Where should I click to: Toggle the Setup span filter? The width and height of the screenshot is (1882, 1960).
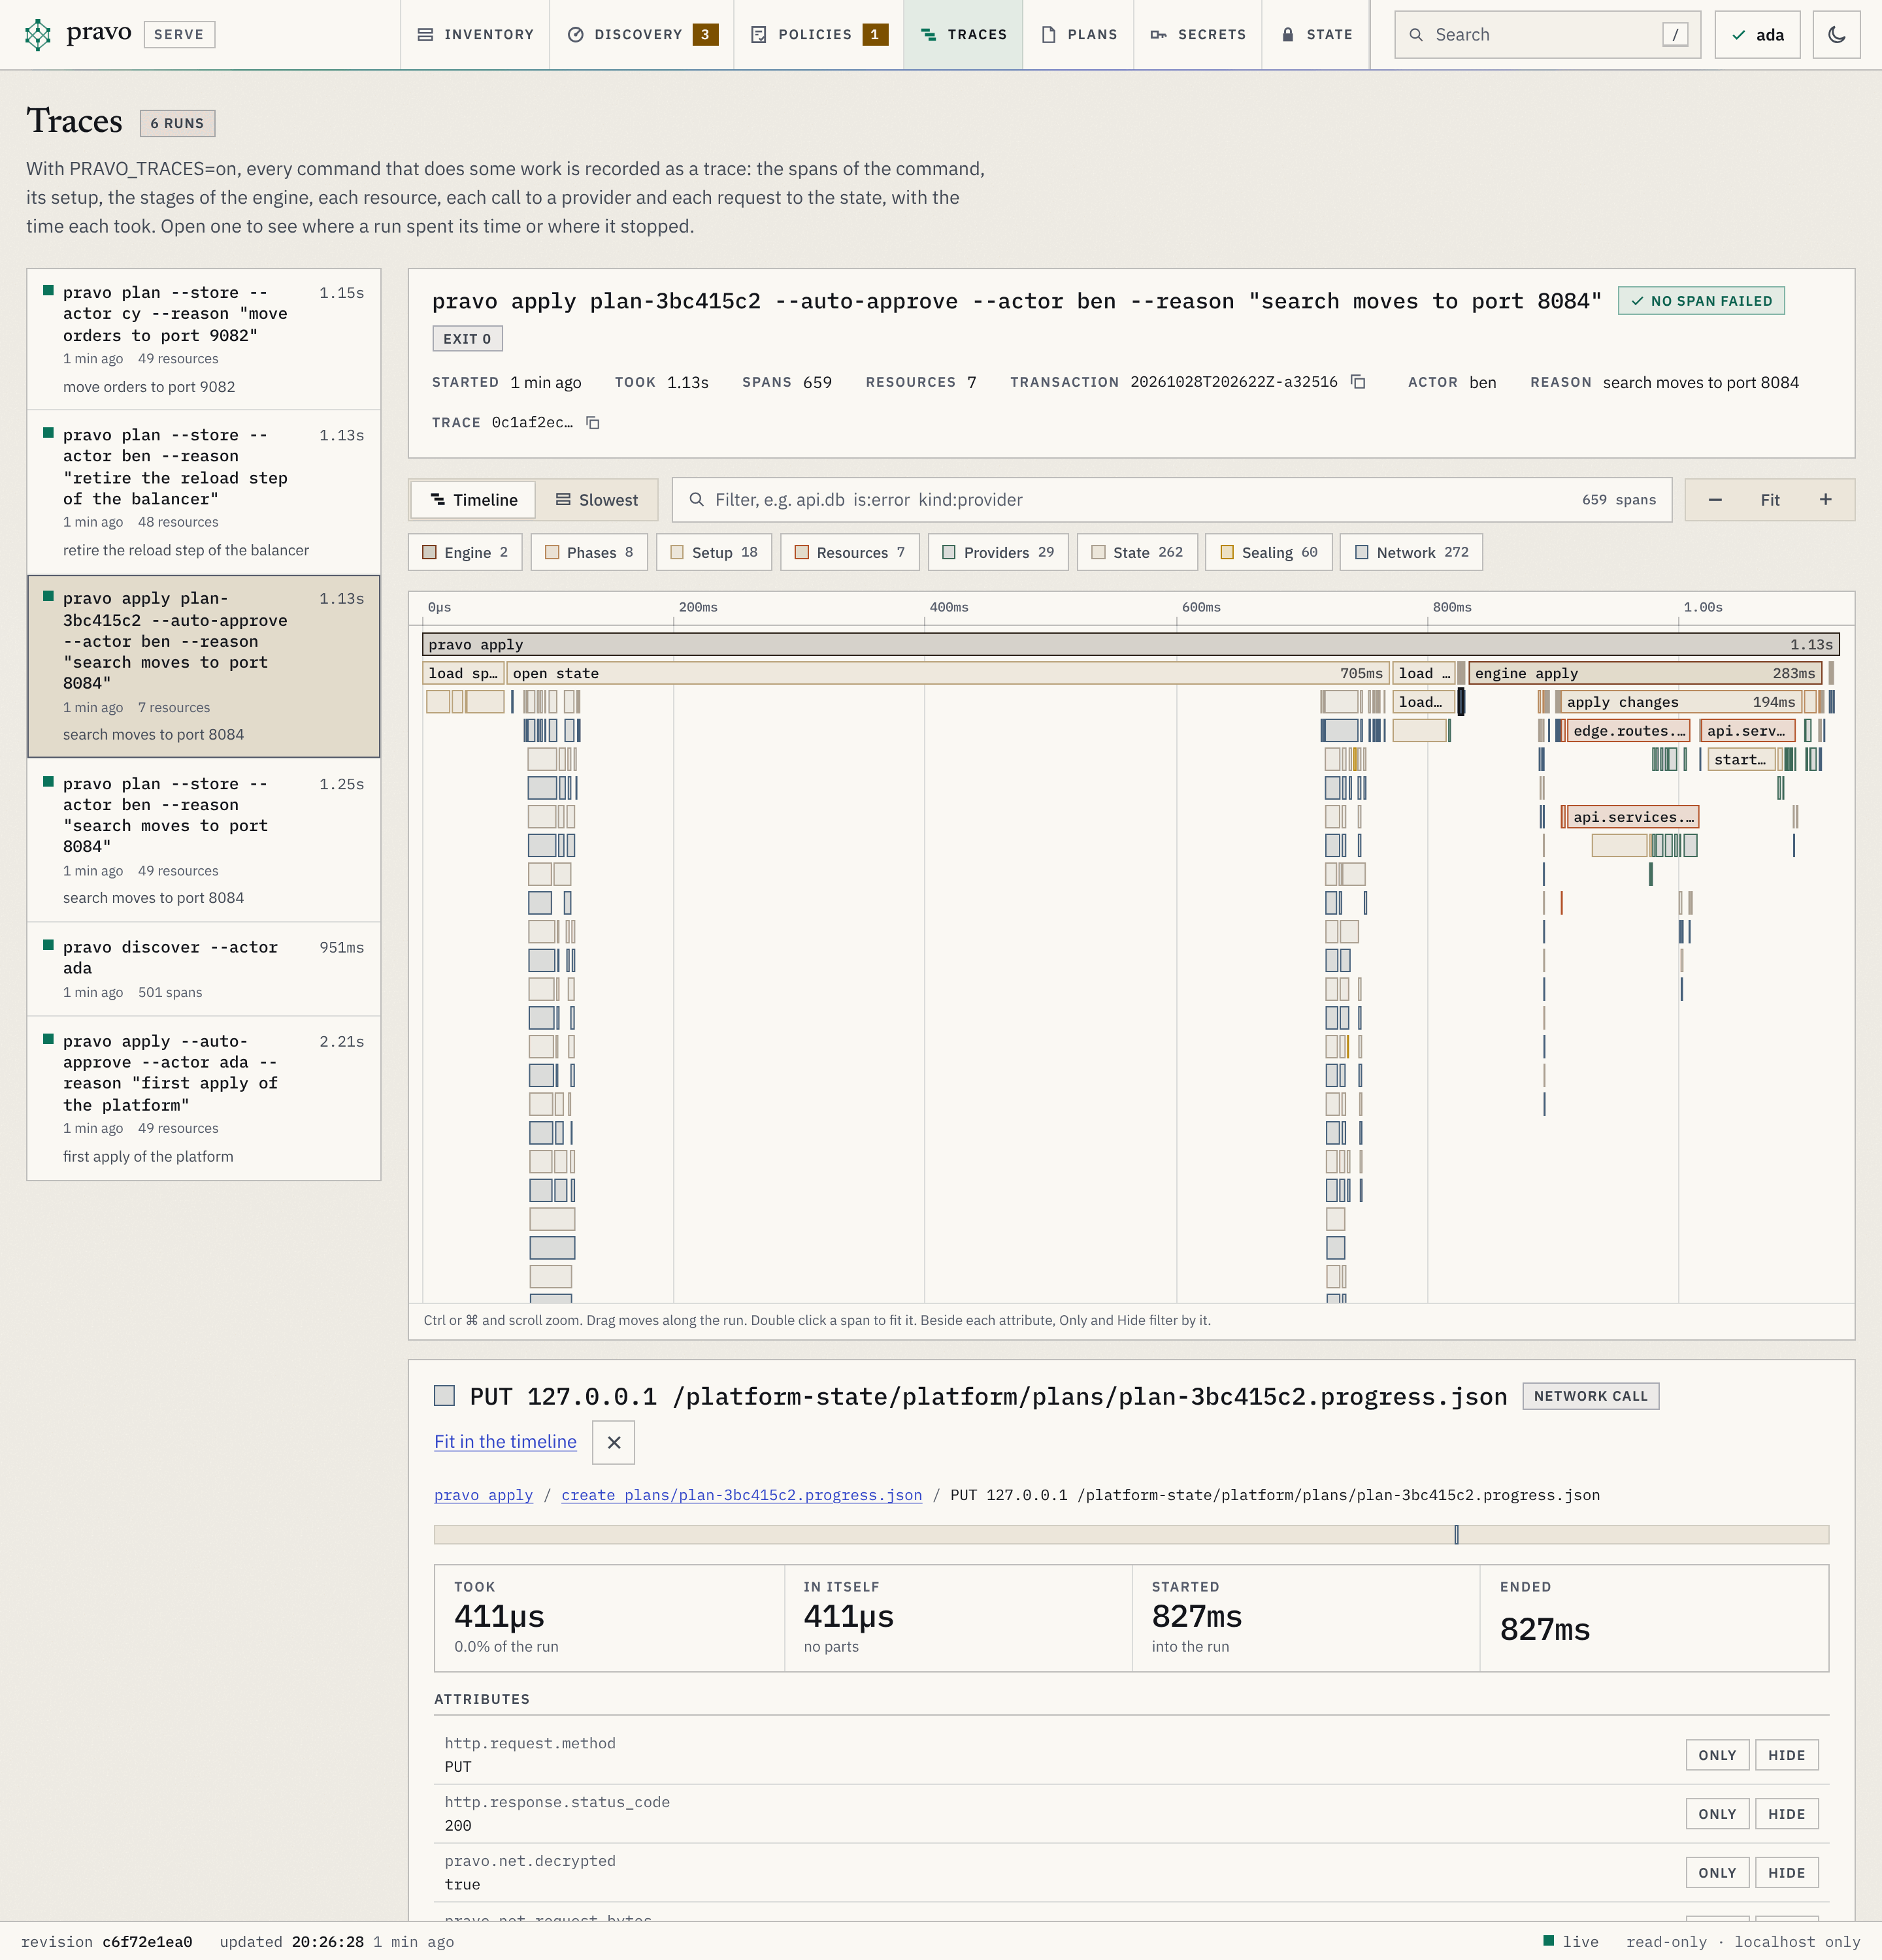714,552
